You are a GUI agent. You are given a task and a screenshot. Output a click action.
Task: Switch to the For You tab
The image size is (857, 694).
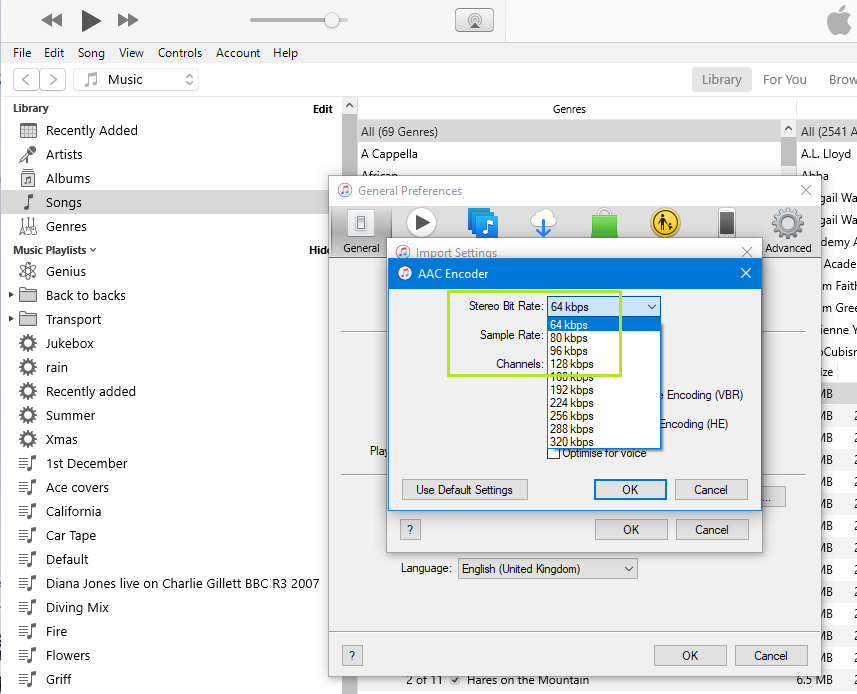(x=784, y=80)
